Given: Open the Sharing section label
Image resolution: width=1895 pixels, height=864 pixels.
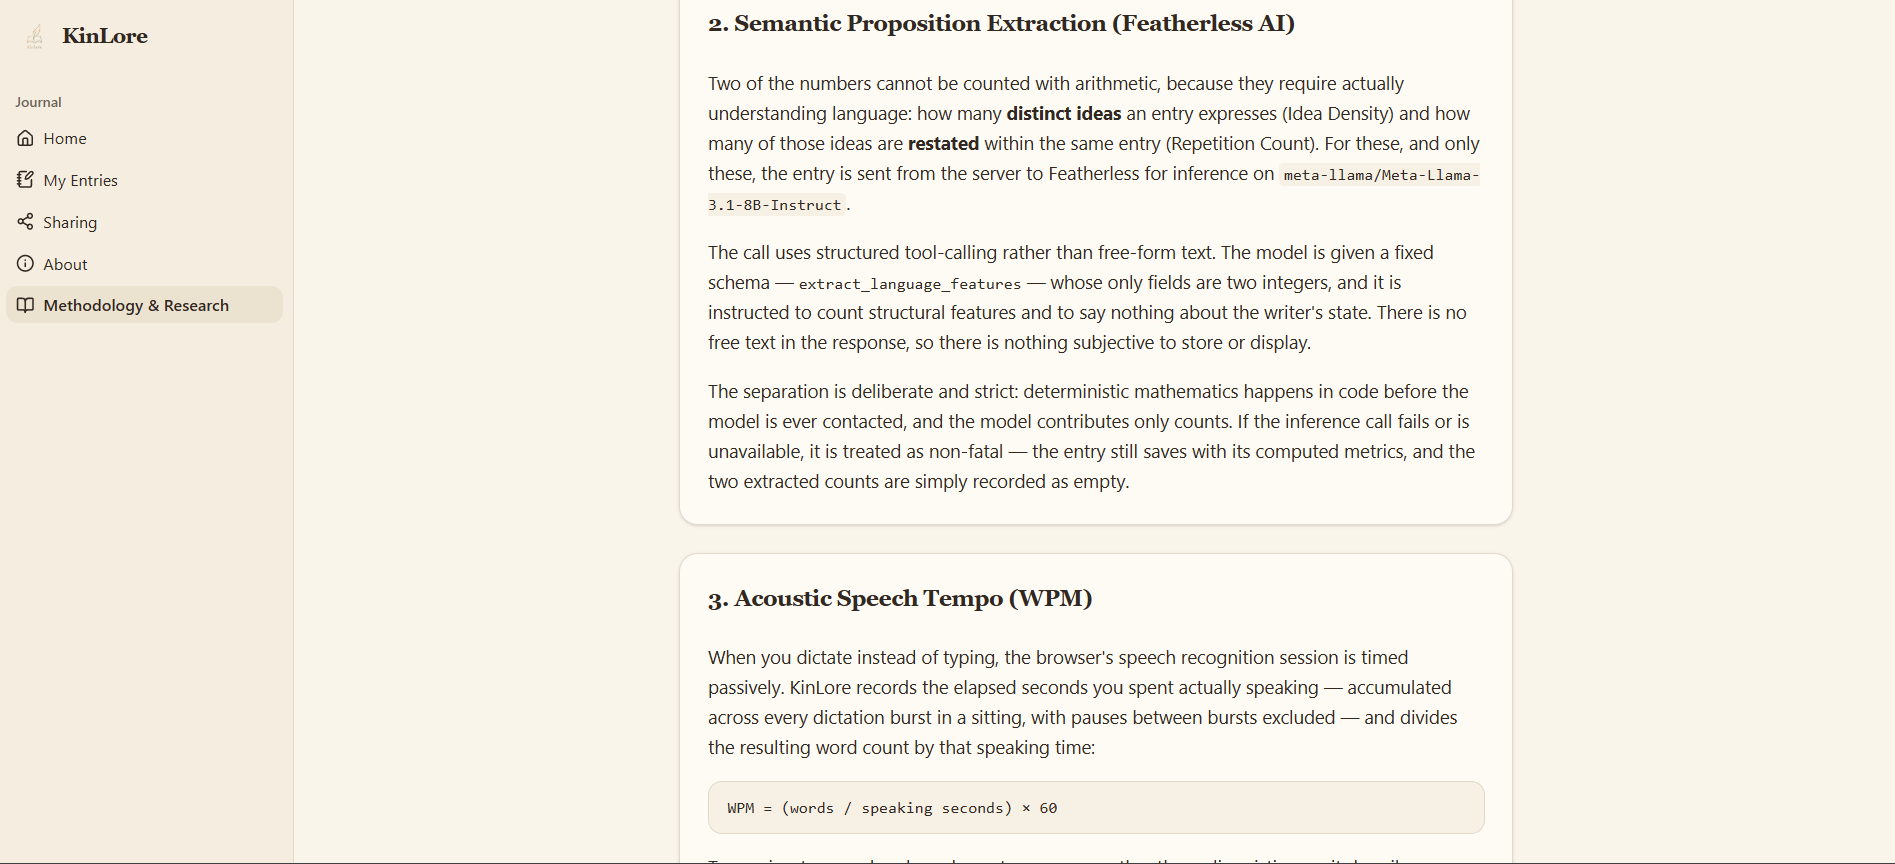Looking at the screenshot, I should (70, 223).
